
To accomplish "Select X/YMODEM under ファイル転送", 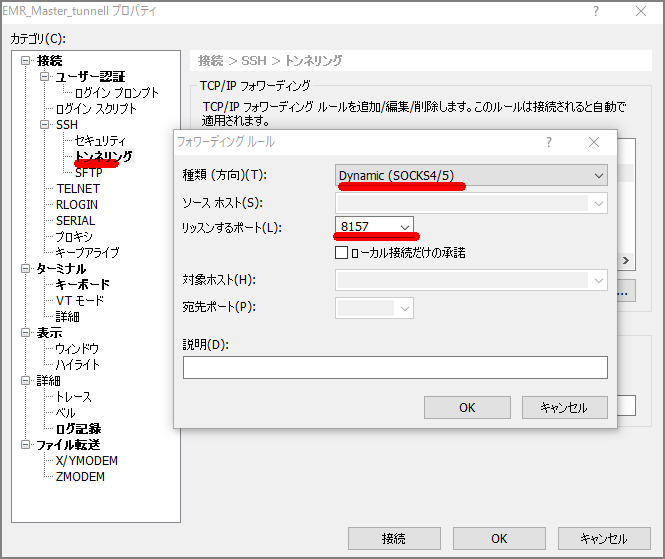I will coord(86,461).
